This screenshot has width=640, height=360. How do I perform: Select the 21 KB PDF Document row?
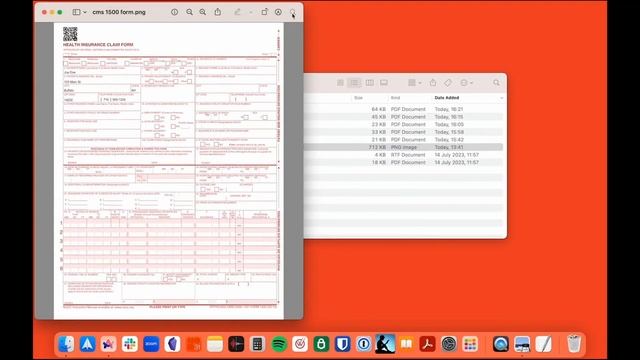(404, 140)
